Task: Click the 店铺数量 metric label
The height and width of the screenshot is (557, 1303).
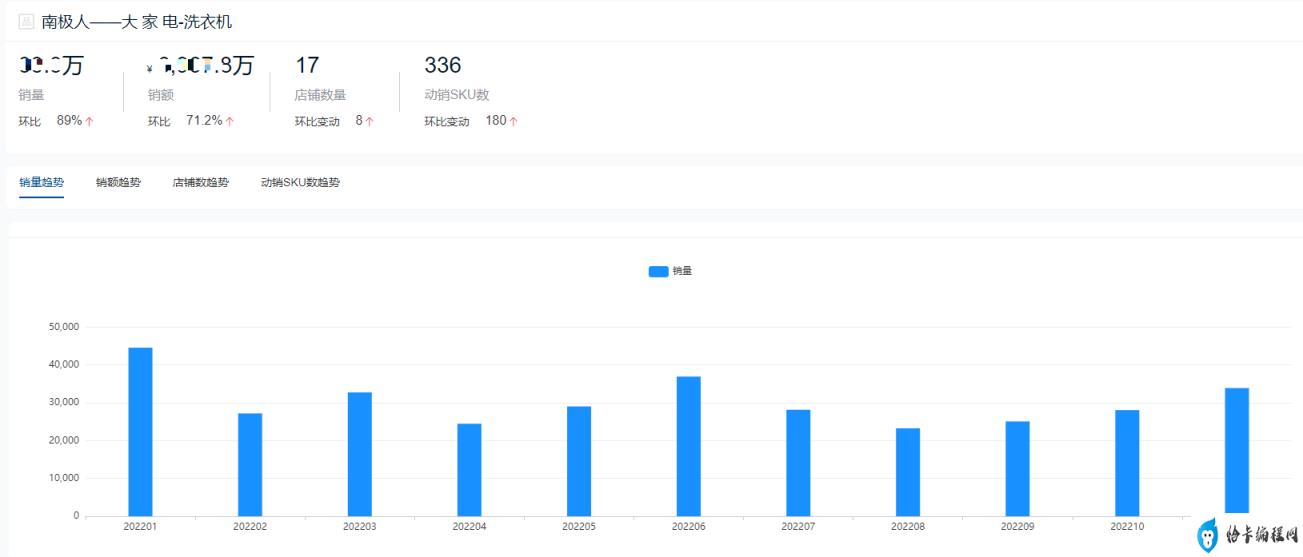Action: click(x=320, y=95)
